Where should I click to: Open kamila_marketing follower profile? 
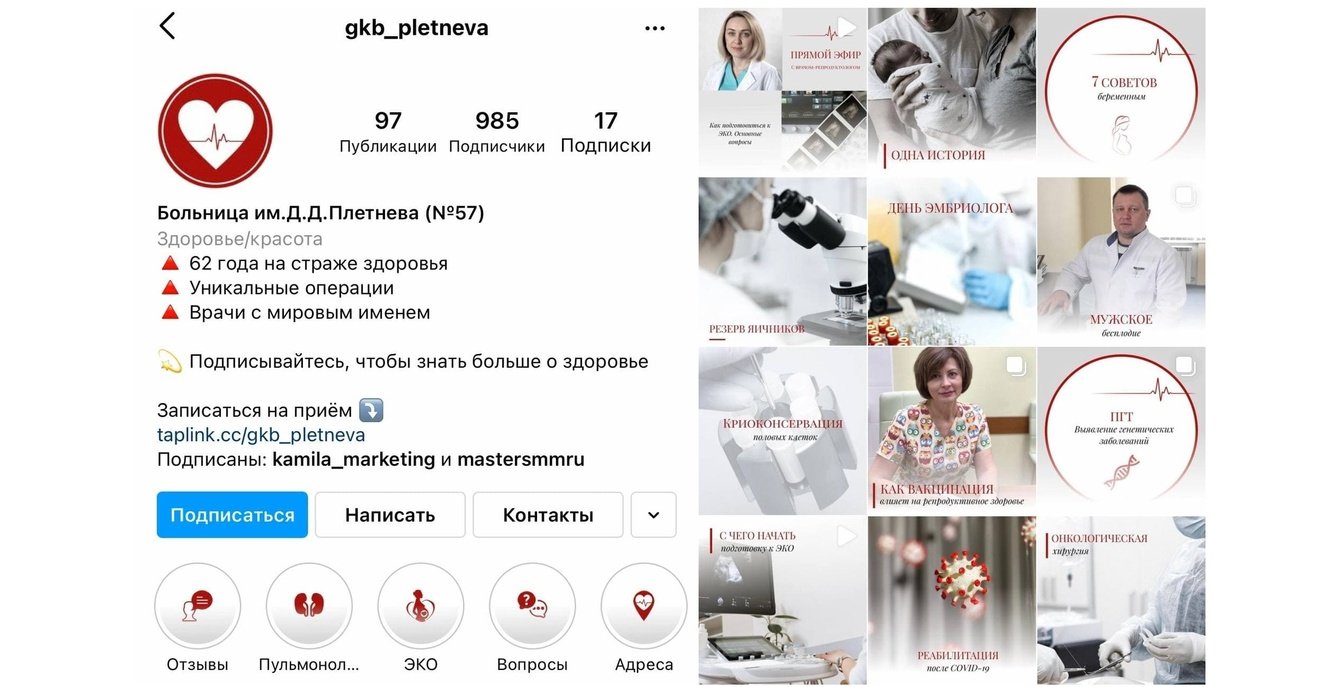pos(354,460)
